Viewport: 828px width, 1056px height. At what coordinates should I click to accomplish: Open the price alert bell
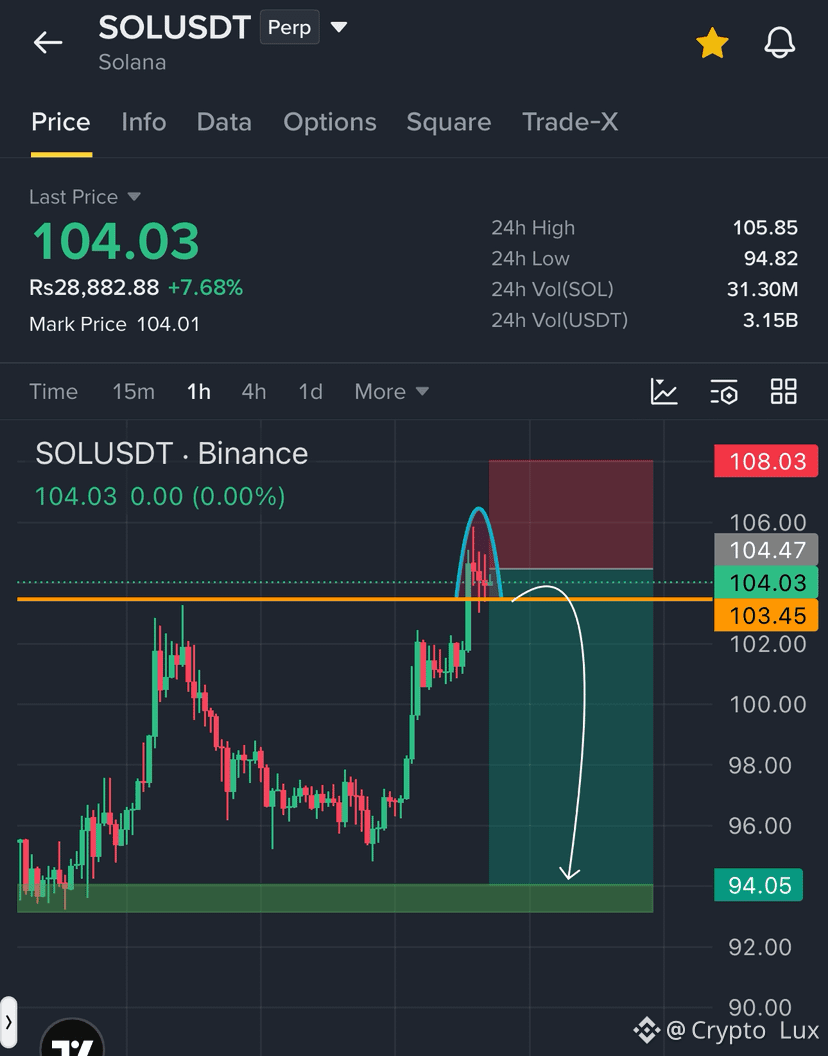pos(779,43)
